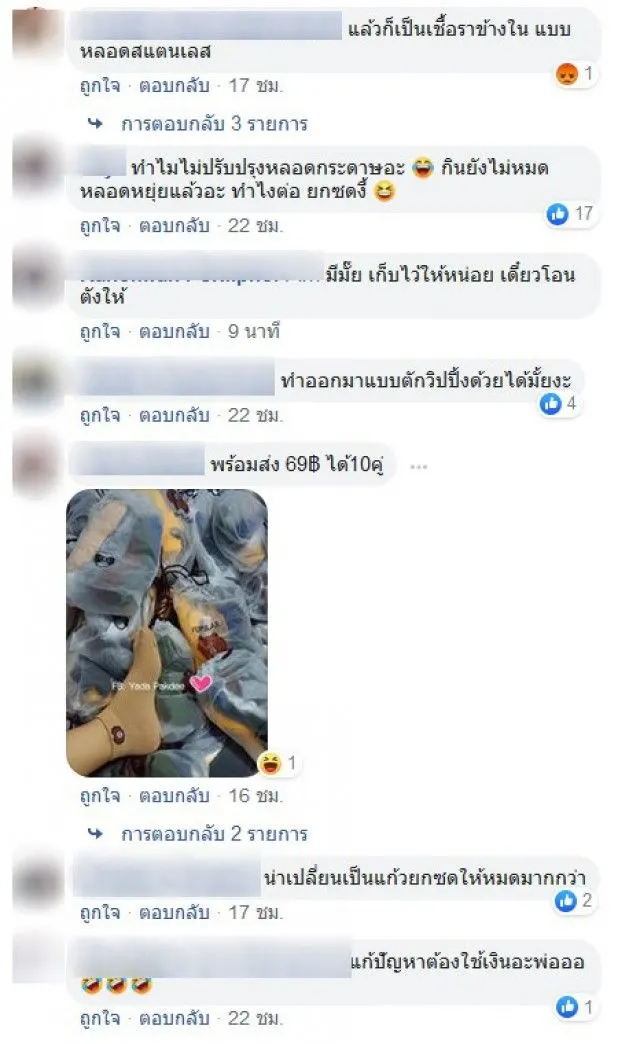This screenshot has width=640, height=1044.
Task: Expand การตอบกลับ 3 รายการ replies
Action: coord(214,124)
